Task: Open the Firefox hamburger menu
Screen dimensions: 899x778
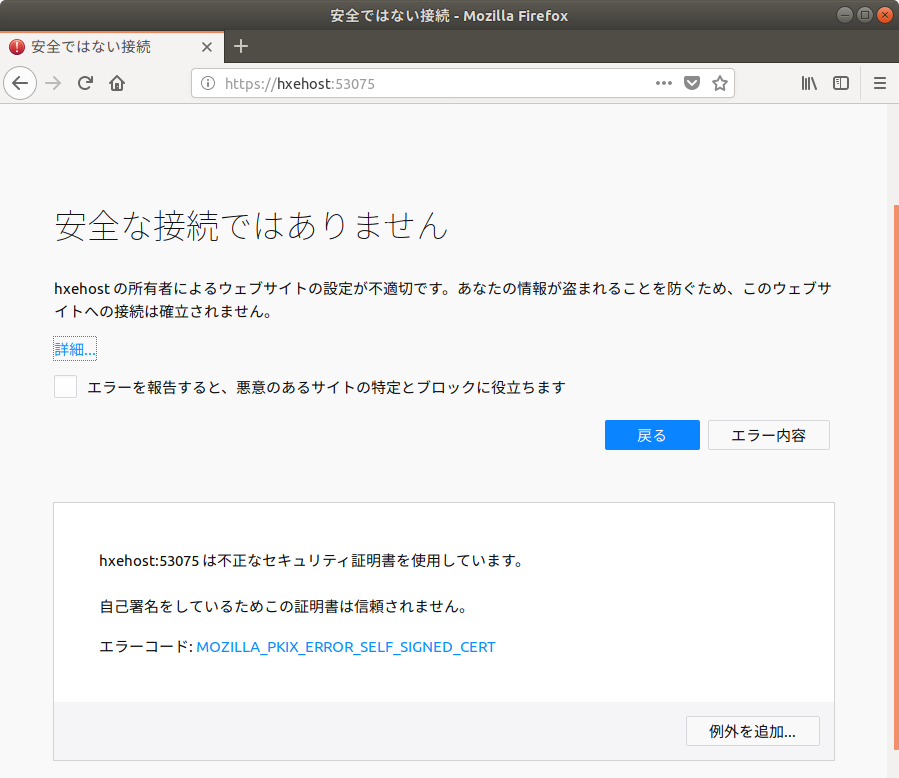Action: [879, 83]
